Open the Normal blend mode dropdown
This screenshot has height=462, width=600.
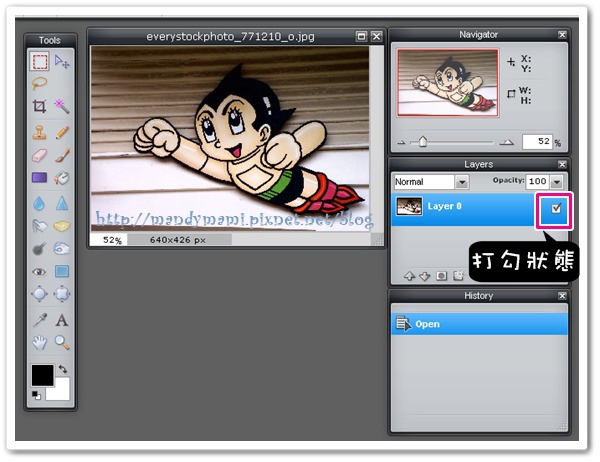click(462, 182)
